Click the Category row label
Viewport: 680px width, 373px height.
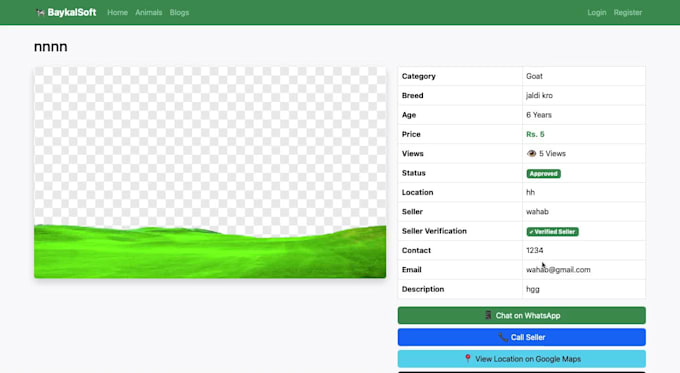point(418,76)
